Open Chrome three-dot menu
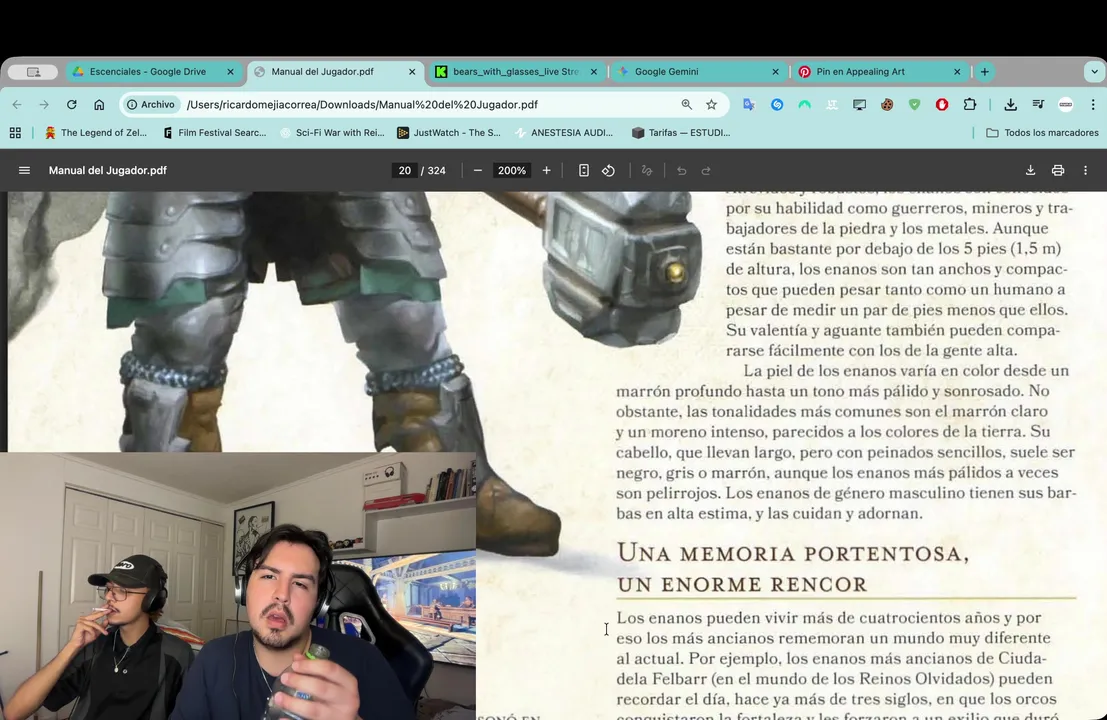Screen dimensions: 1107x720 1093,104
